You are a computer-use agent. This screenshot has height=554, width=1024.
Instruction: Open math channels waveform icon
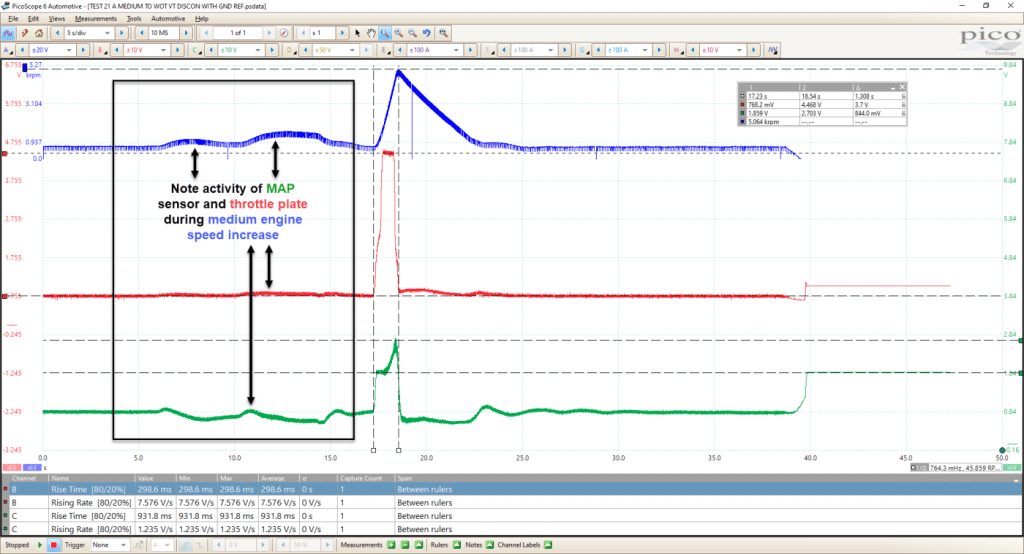pos(773,50)
